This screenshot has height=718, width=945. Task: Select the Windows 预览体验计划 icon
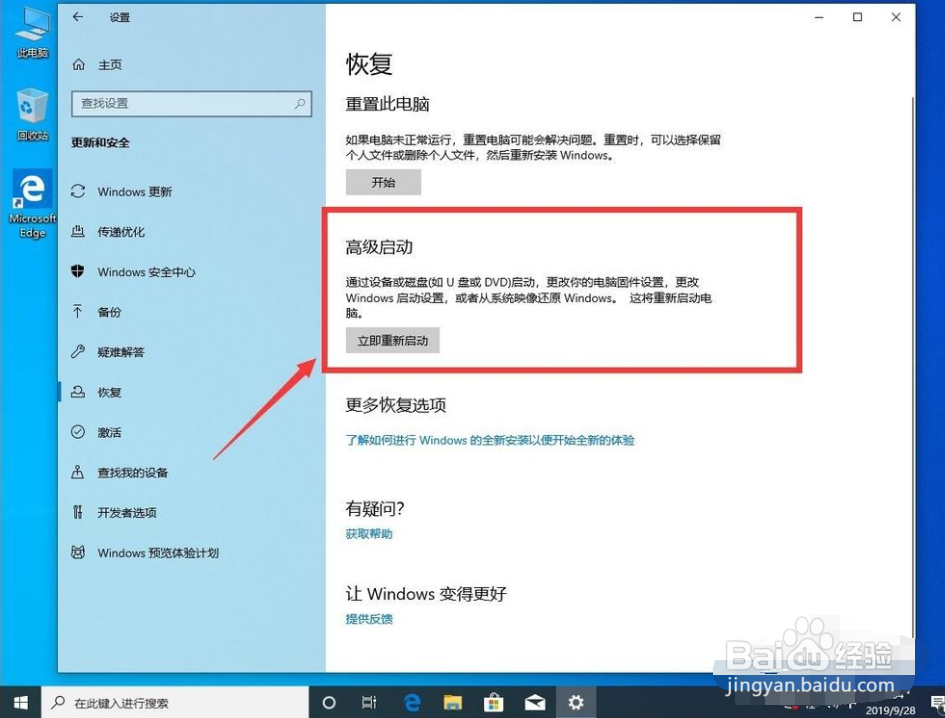tap(78, 552)
